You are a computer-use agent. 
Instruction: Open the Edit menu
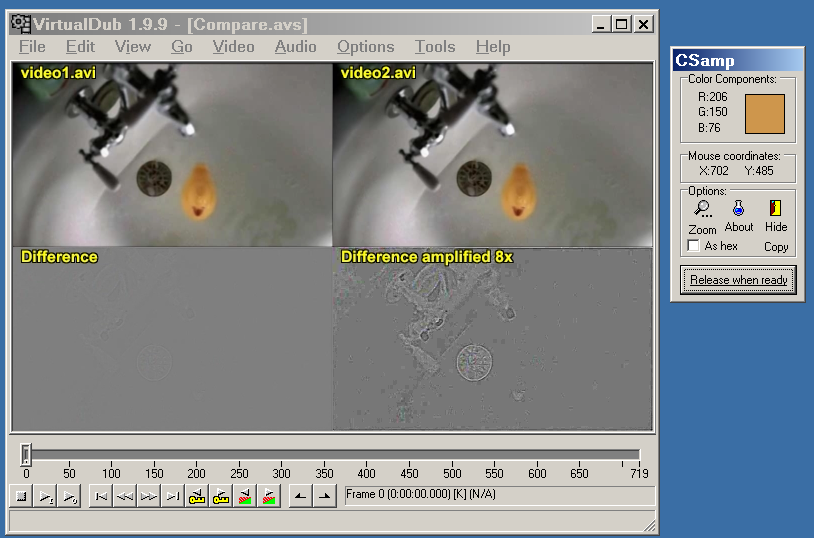tap(80, 47)
